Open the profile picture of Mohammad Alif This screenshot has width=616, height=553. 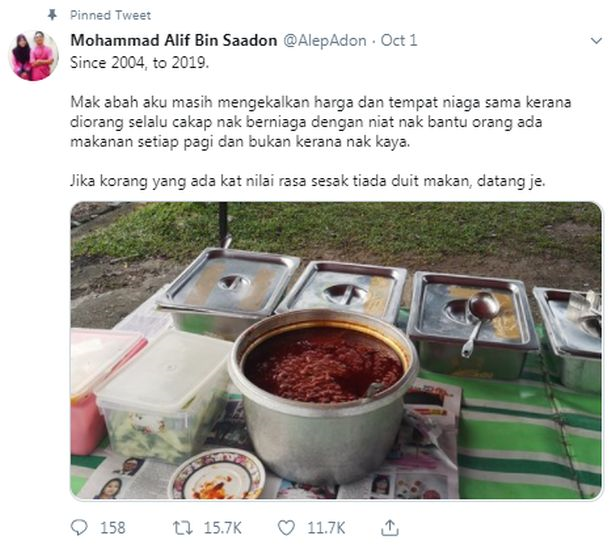[33, 55]
